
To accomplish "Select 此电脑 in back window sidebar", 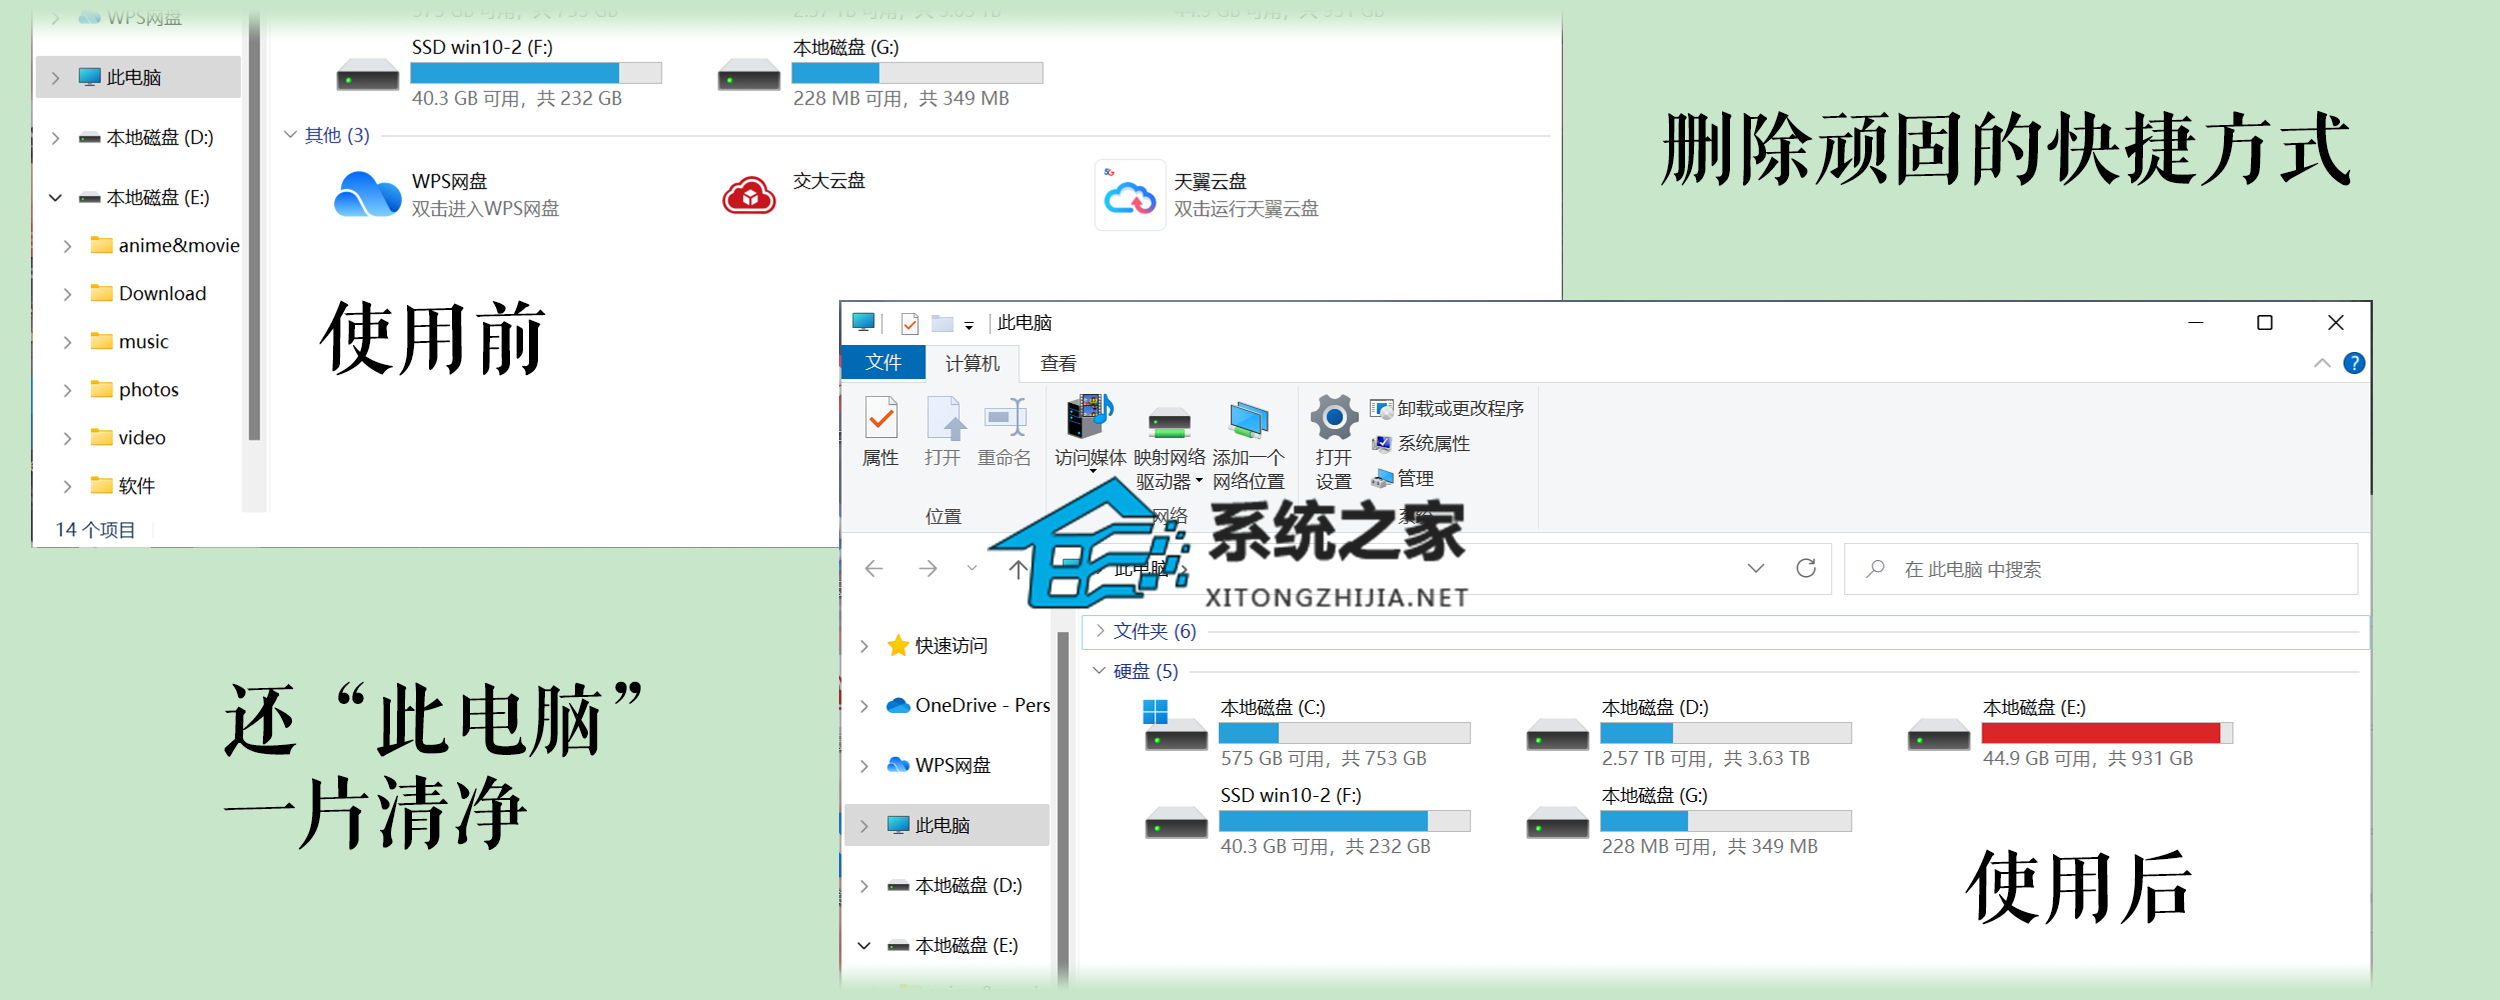I will click(138, 78).
